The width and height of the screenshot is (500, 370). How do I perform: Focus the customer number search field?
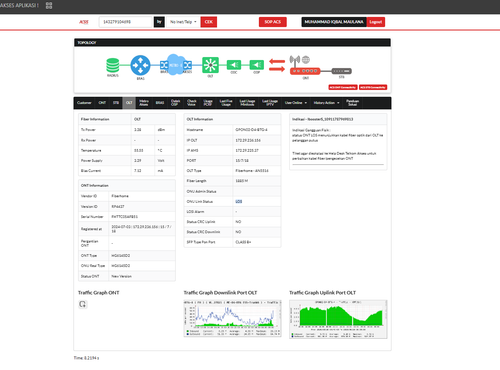pyautogui.click(x=125, y=22)
